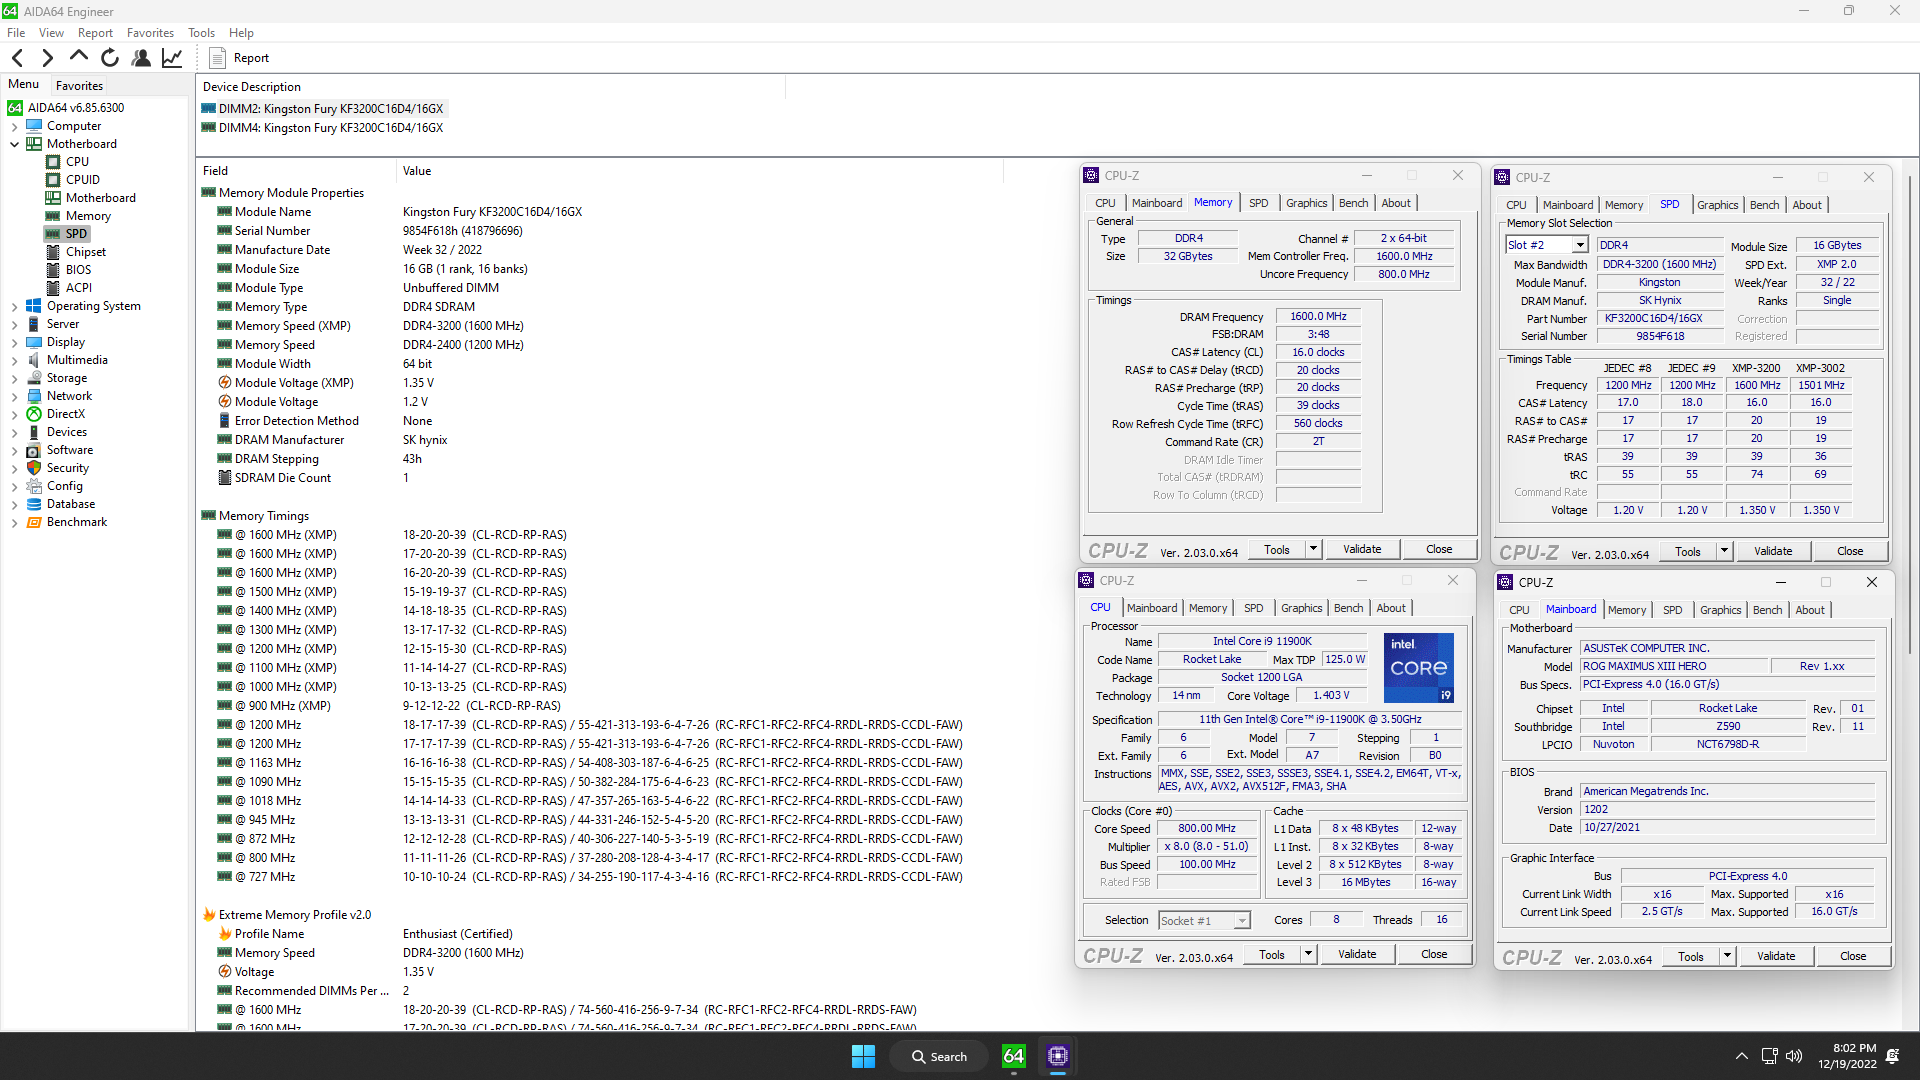
Task: Click the Database icon in tree
Action: (x=34, y=504)
